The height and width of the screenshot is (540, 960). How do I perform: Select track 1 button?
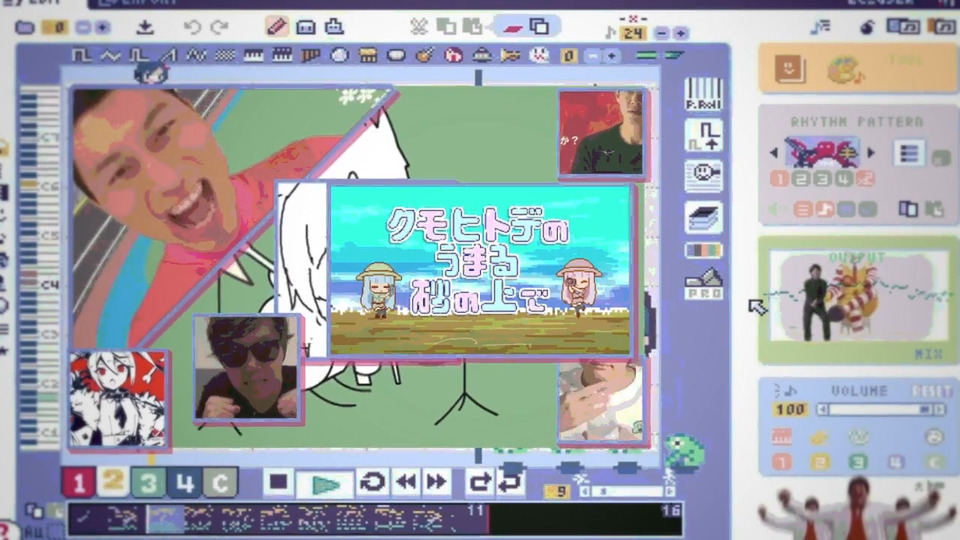(78, 483)
